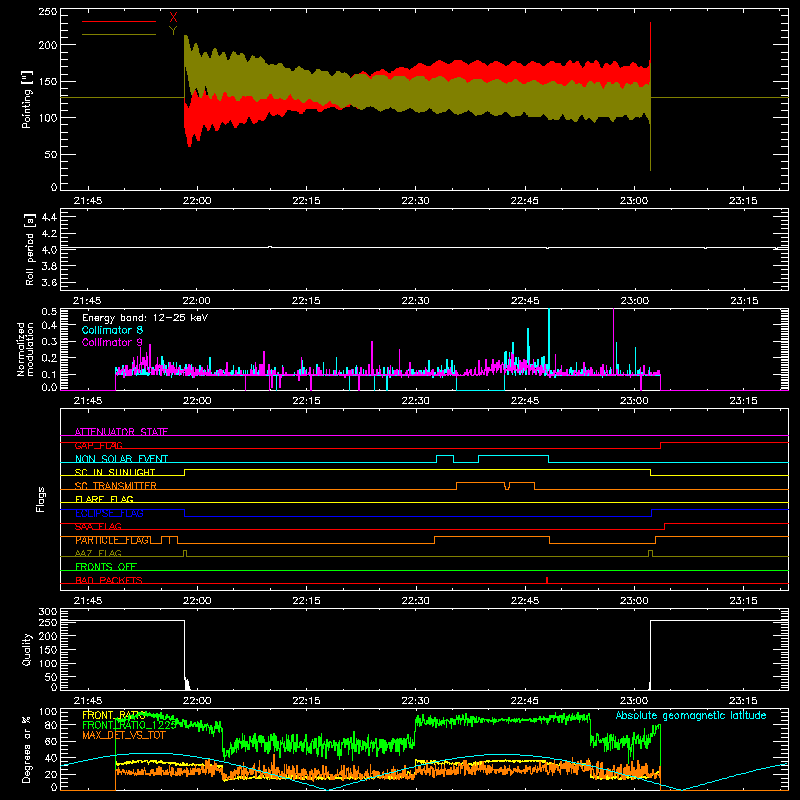Click the NON_SOLAR_EVENT flag label
Image resolution: width=800 pixels, height=800 pixels.
click(121, 459)
